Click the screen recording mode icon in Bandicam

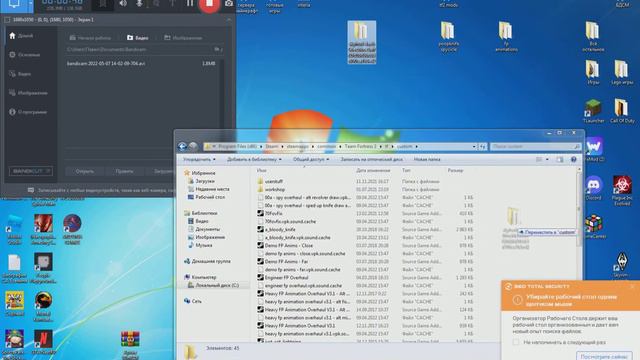pyautogui.click(x=13, y=4)
